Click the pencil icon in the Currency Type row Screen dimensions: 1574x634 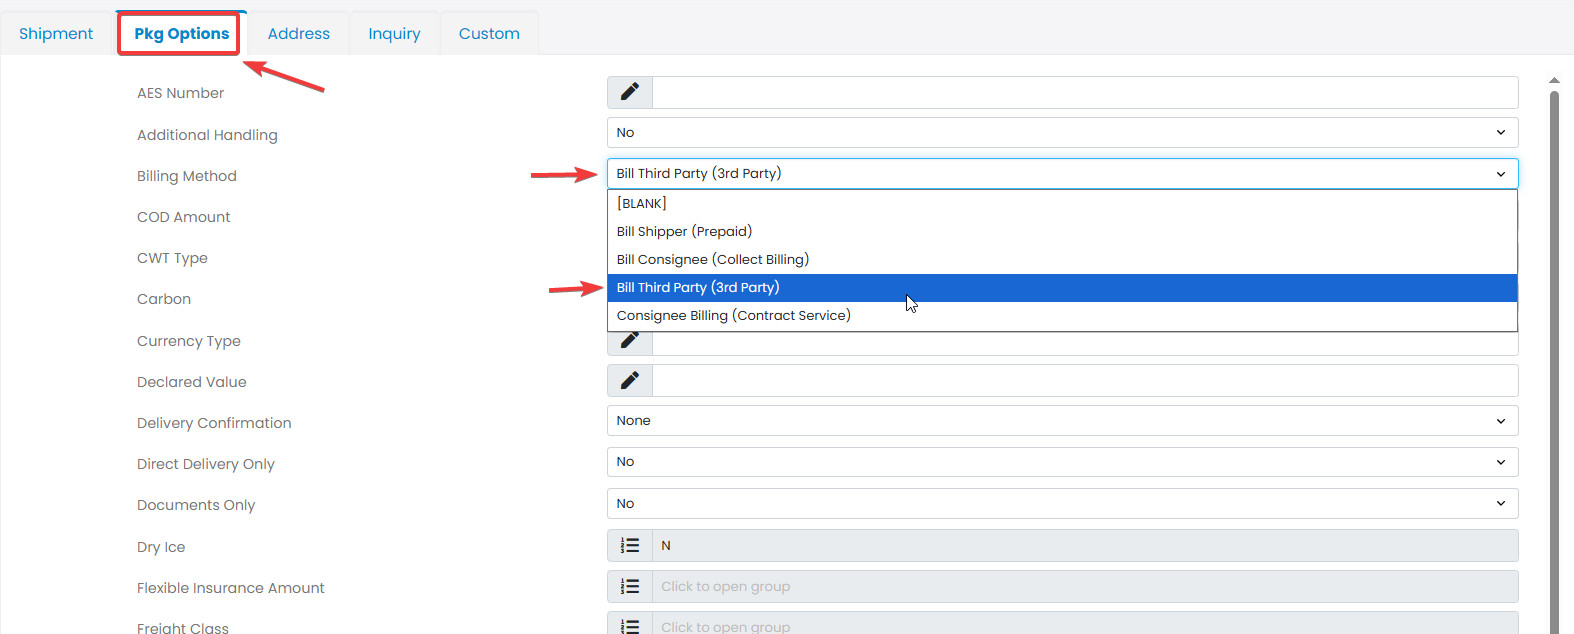click(630, 342)
